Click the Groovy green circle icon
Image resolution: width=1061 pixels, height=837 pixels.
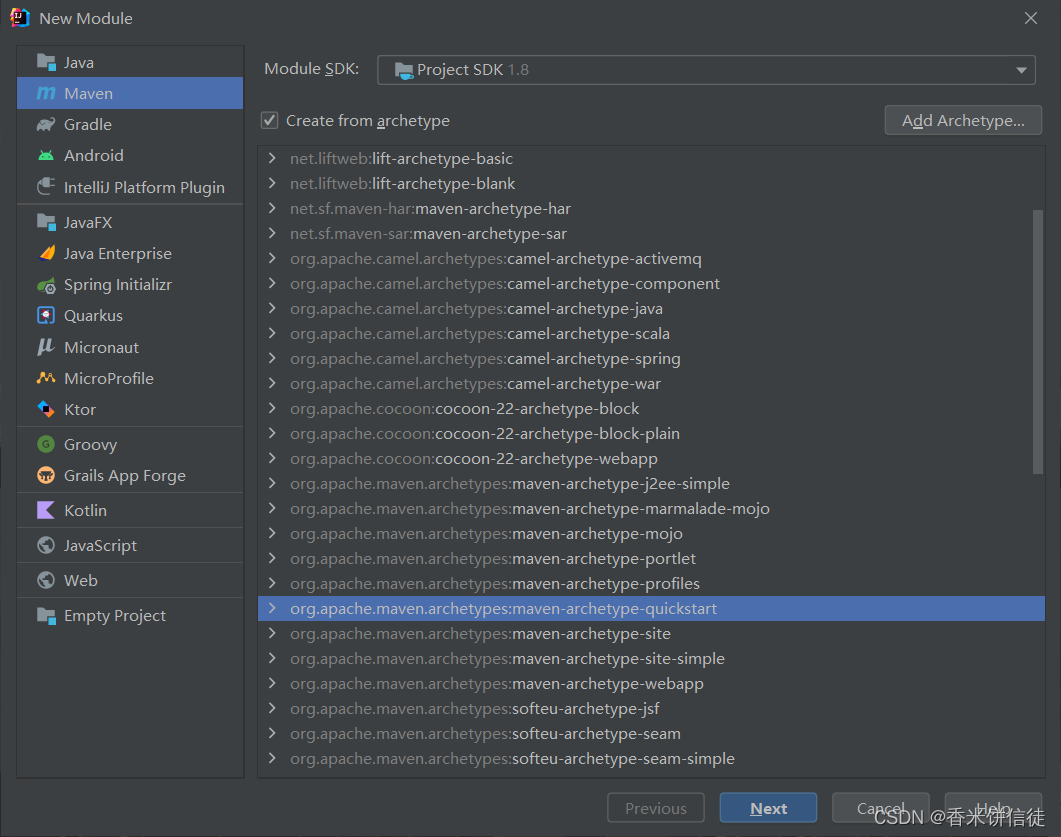click(46, 445)
